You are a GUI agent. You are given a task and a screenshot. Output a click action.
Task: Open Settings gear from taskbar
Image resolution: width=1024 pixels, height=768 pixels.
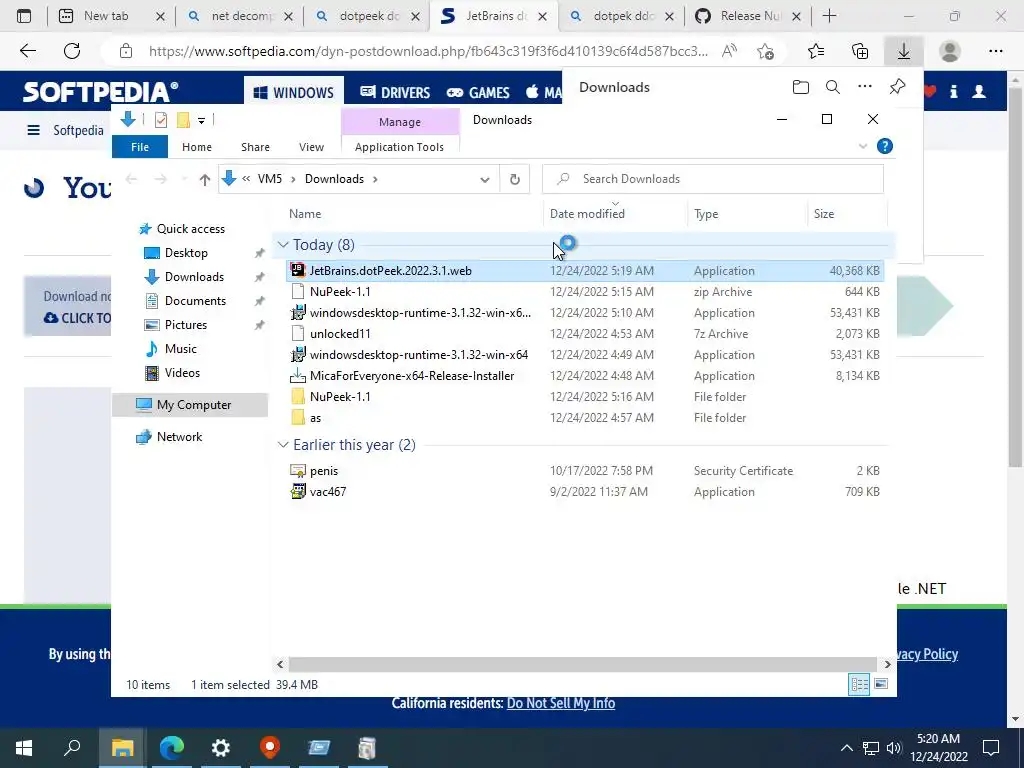tap(221, 748)
